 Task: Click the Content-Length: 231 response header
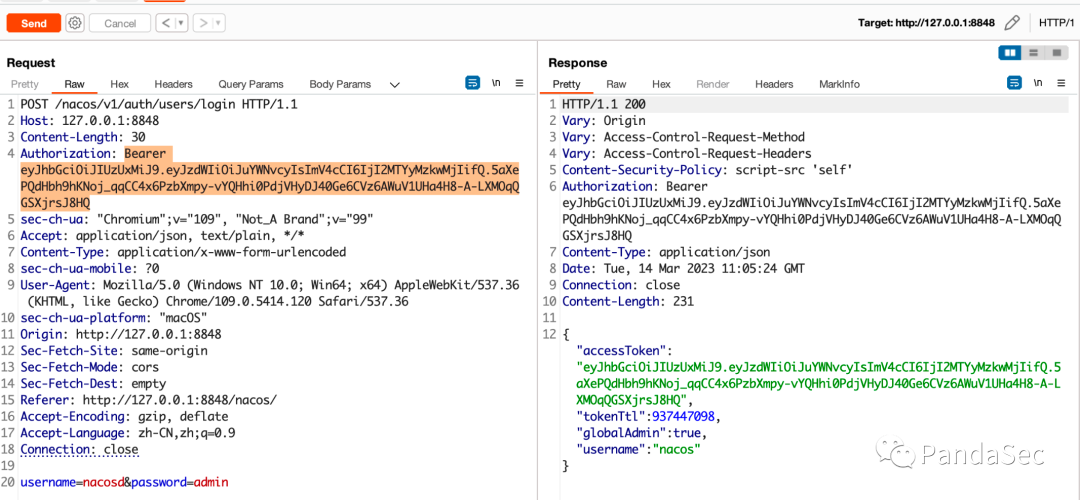pos(628,302)
